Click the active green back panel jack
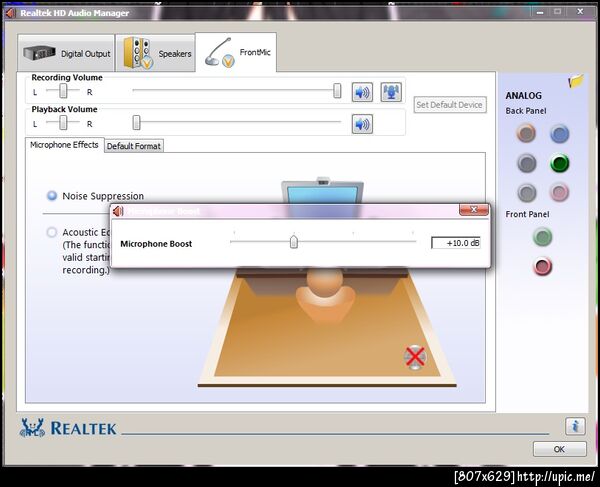 559,163
